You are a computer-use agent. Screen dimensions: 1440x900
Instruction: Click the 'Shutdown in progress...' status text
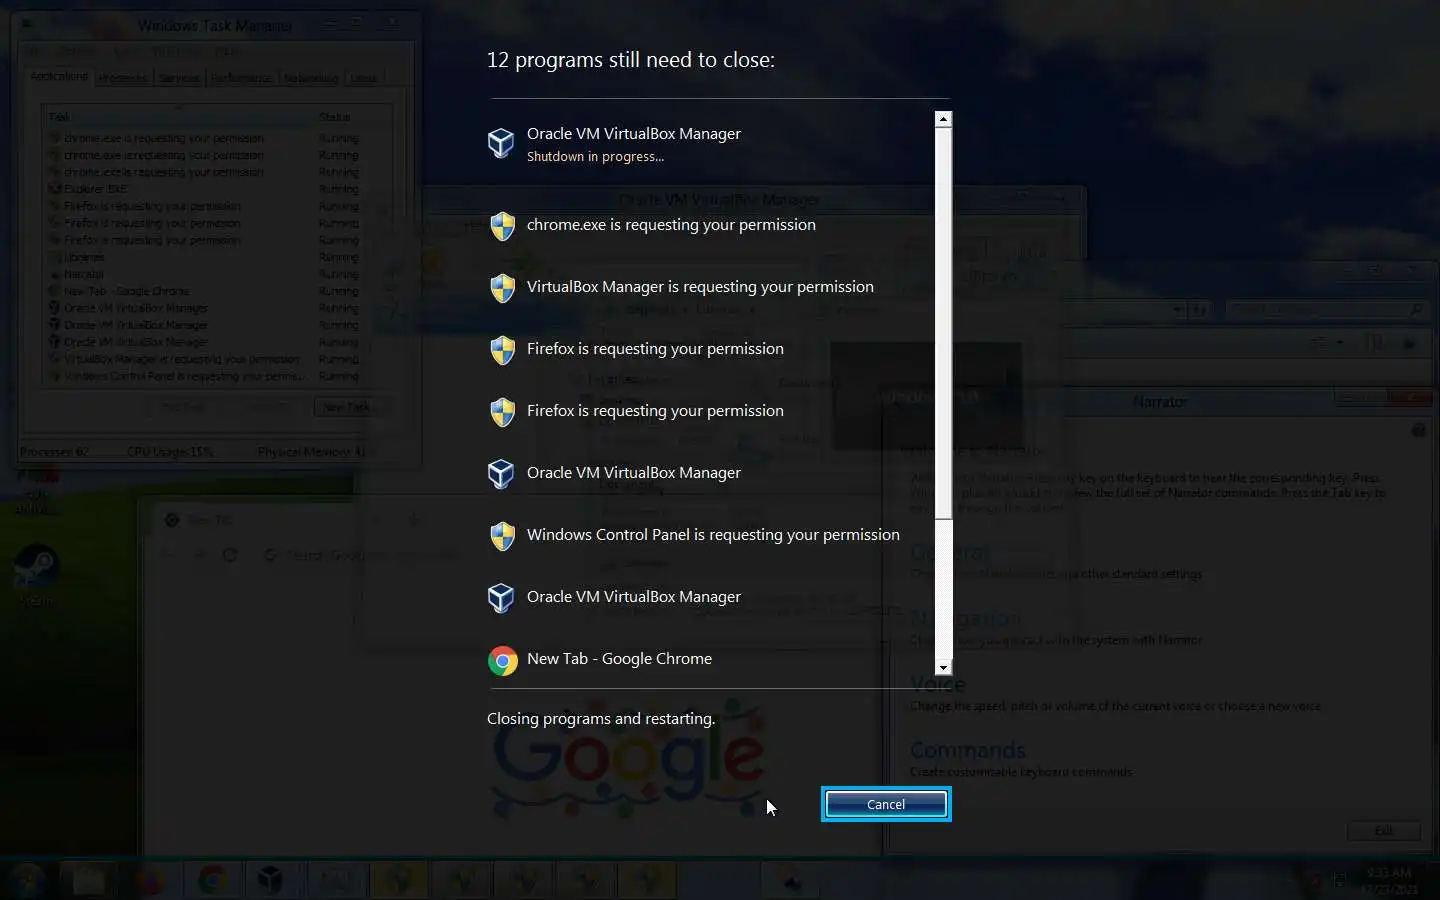tap(595, 157)
